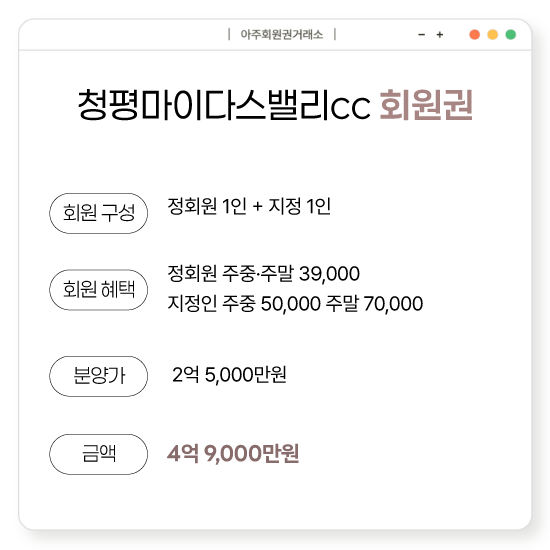Image resolution: width=550 pixels, height=550 pixels.
Task: Click the minus icon in title bar
Action: click(422, 34)
